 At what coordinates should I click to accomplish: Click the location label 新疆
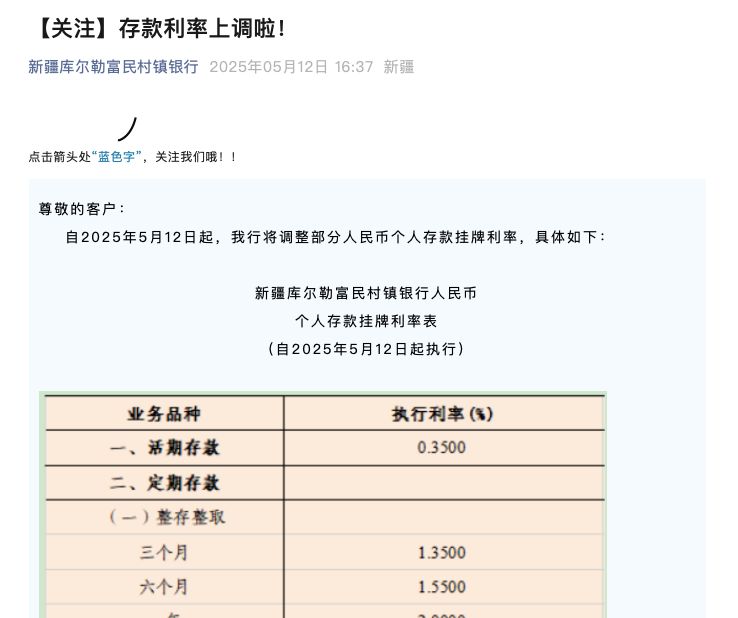399,67
